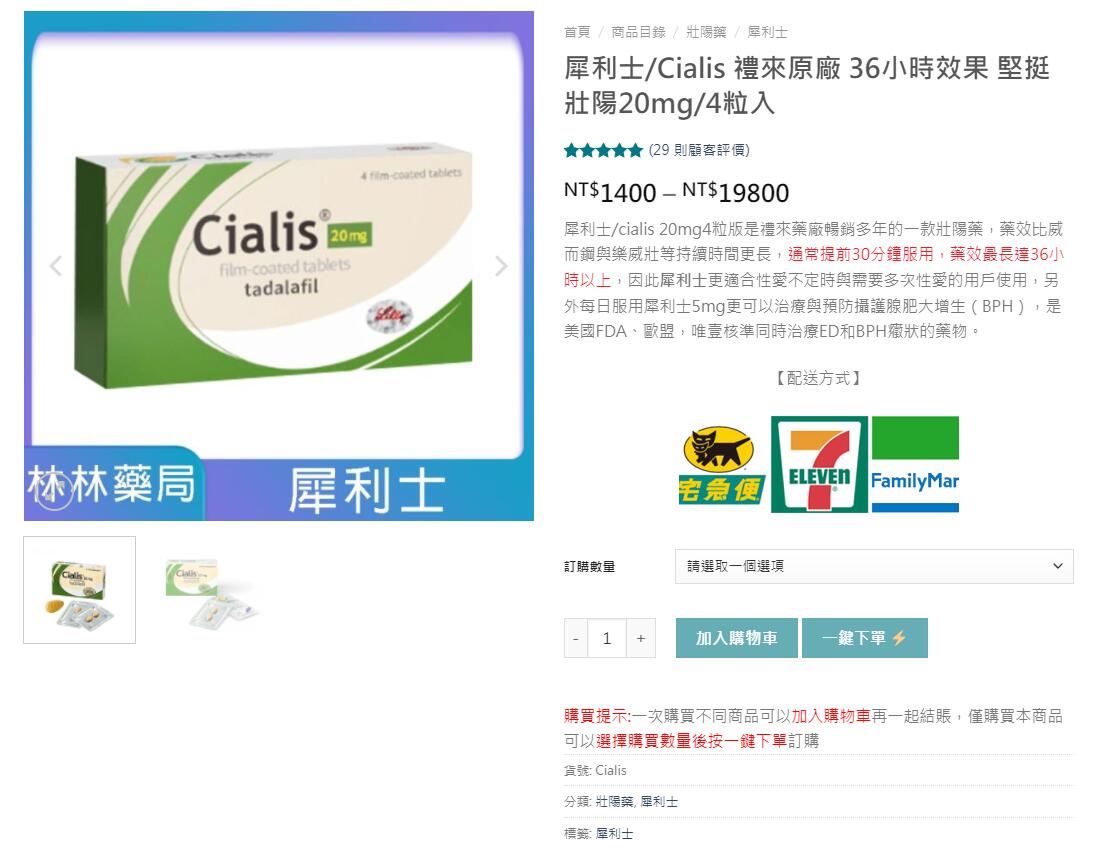Open 壯陽藥 breadcrumb link
Image resolution: width=1097 pixels, height=848 pixels.
click(x=706, y=32)
